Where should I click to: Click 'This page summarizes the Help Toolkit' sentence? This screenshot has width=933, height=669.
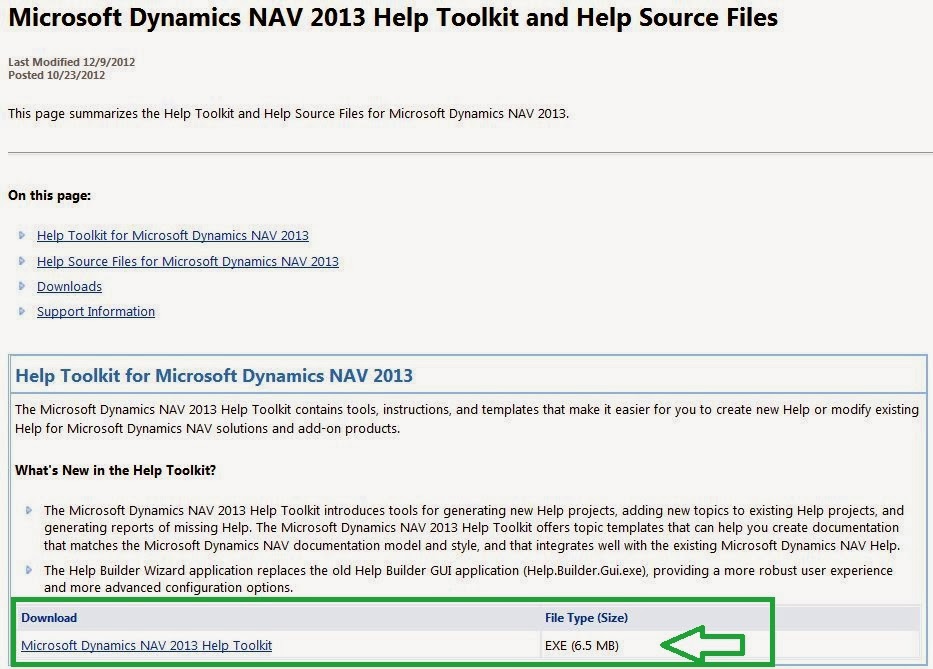click(289, 114)
